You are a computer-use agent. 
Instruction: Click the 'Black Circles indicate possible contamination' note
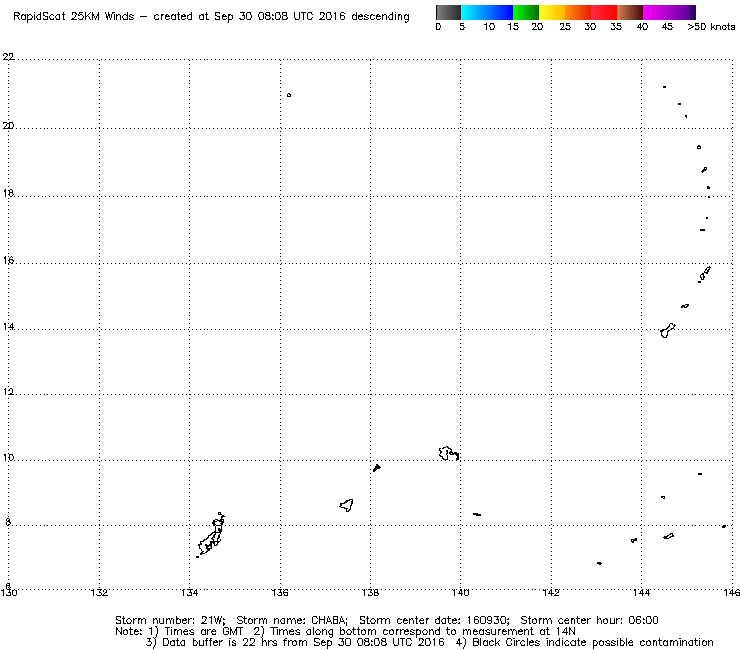(584, 642)
